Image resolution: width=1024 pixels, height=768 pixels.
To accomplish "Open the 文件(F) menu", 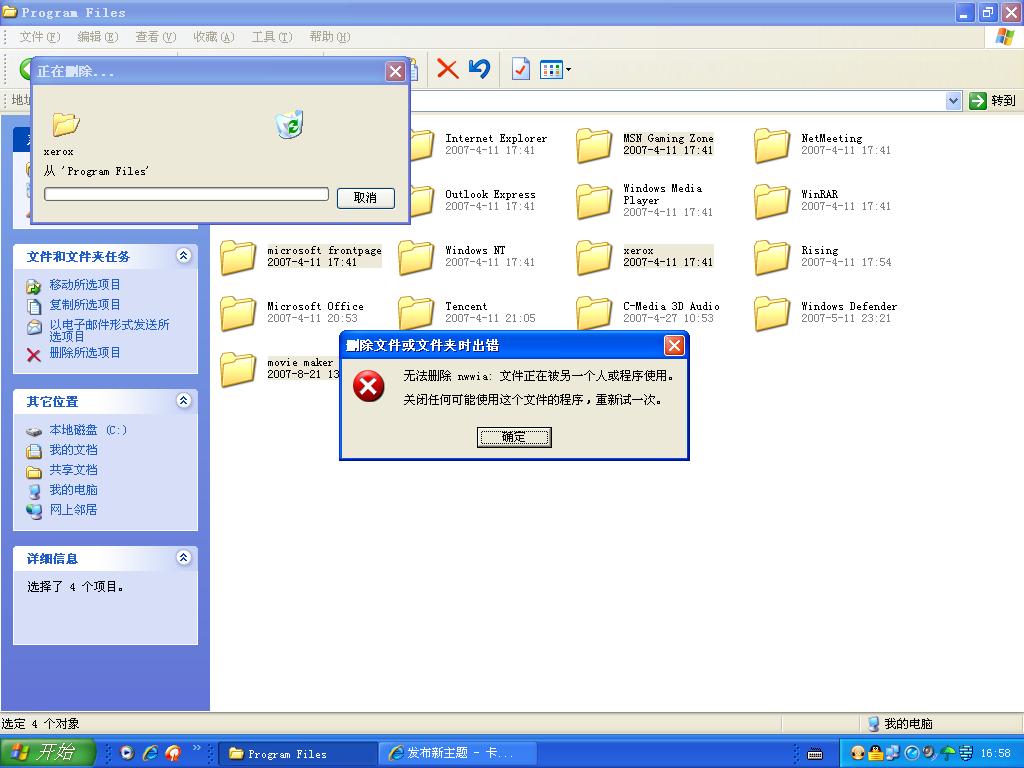I will [x=40, y=37].
